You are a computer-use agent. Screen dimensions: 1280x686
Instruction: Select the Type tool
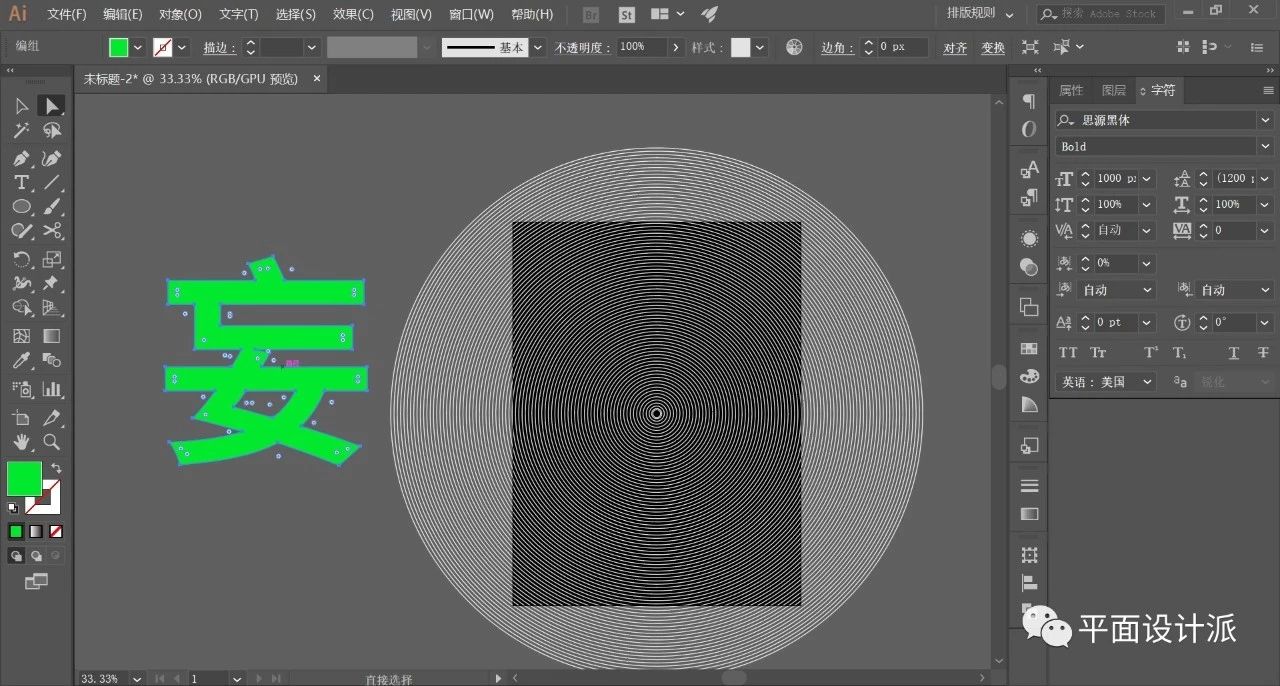click(x=21, y=182)
